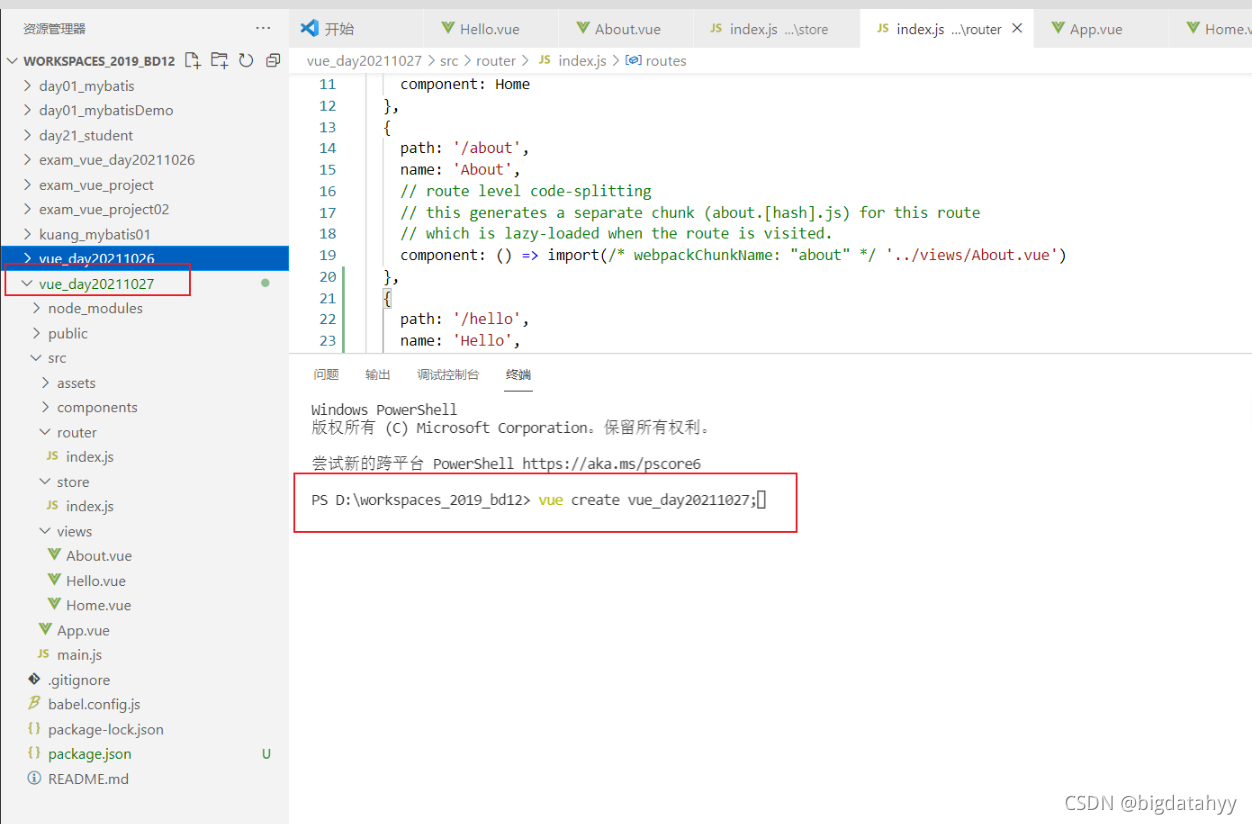Click the New Folder icon in explorer header

click(x=219, y=61)
